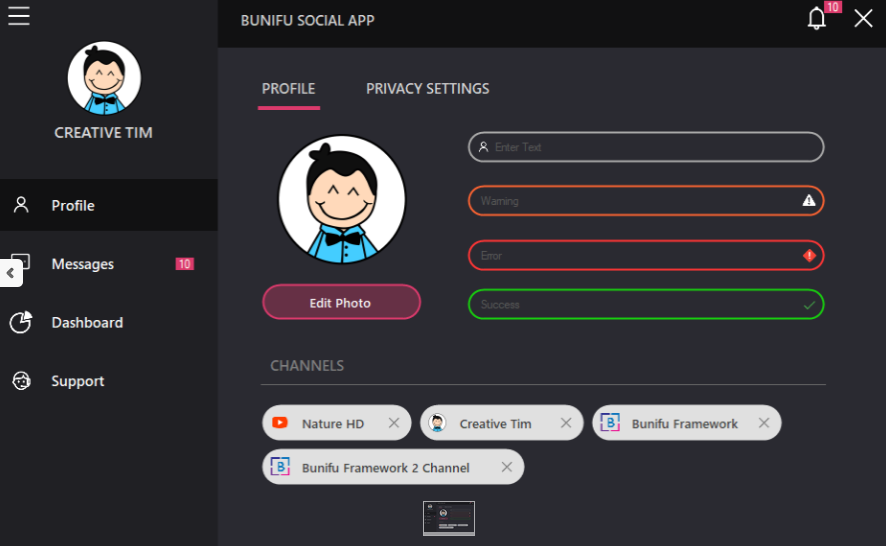
Task: Click the notification bell icon
Action: (x=816, y=19)
